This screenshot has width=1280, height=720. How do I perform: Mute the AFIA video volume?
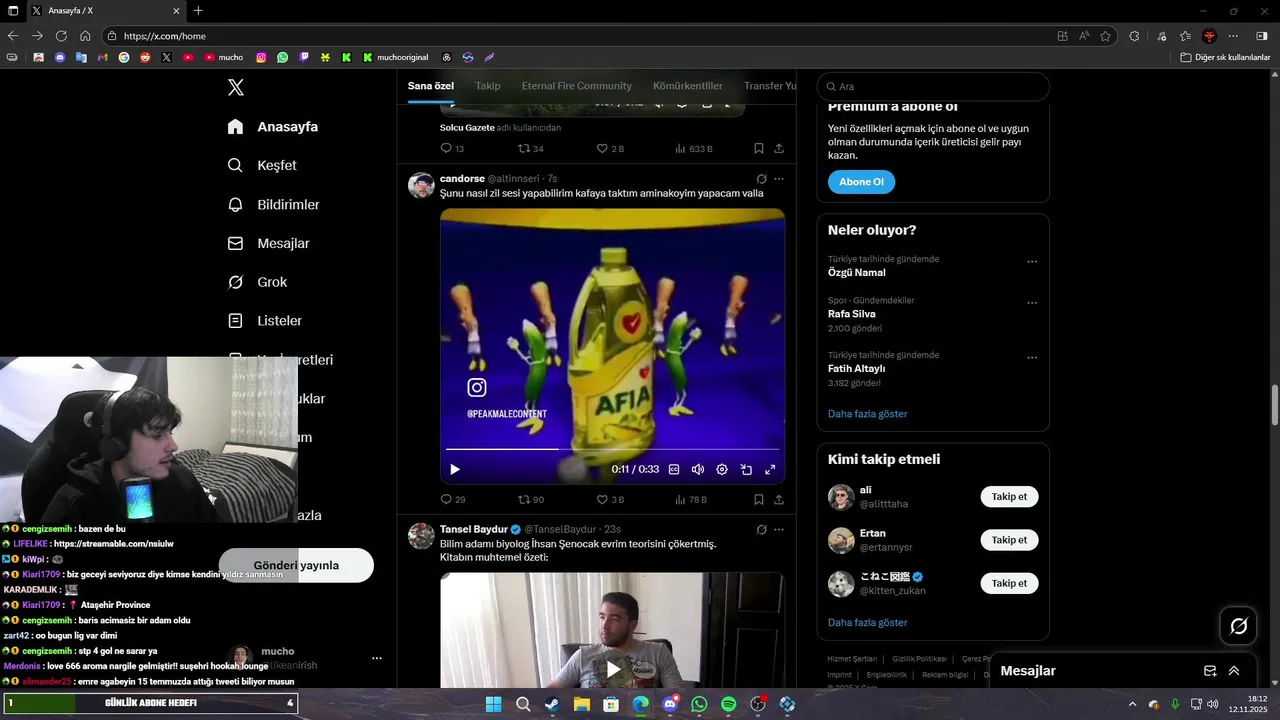click(x=698, y=469)
